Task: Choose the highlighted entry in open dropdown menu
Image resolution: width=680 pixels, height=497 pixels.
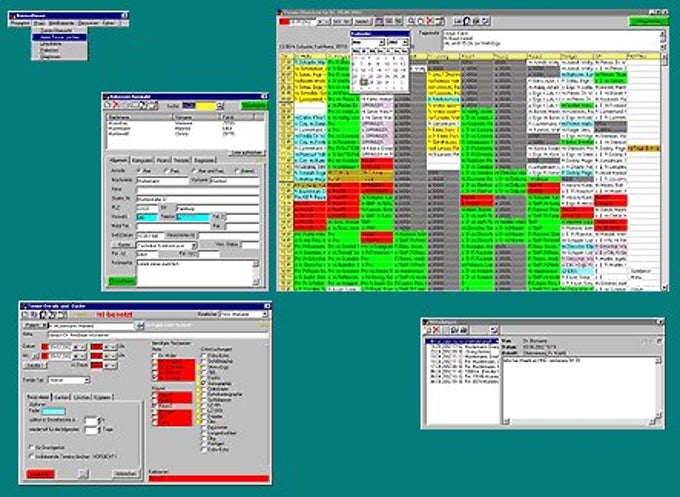Action: pos(59,37)
